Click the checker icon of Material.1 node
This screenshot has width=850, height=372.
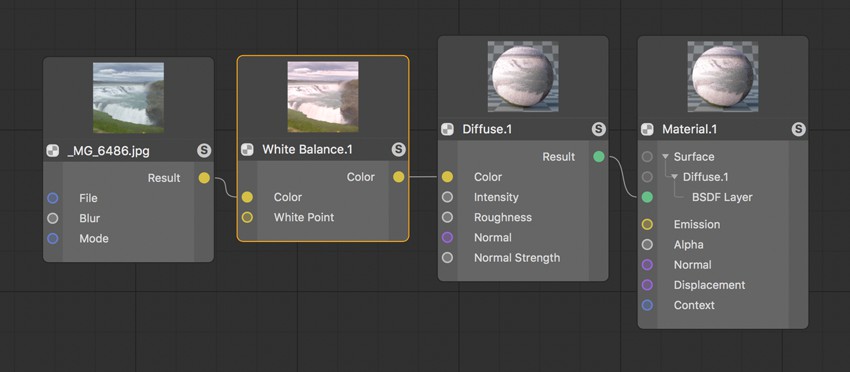tap(647, 129)
